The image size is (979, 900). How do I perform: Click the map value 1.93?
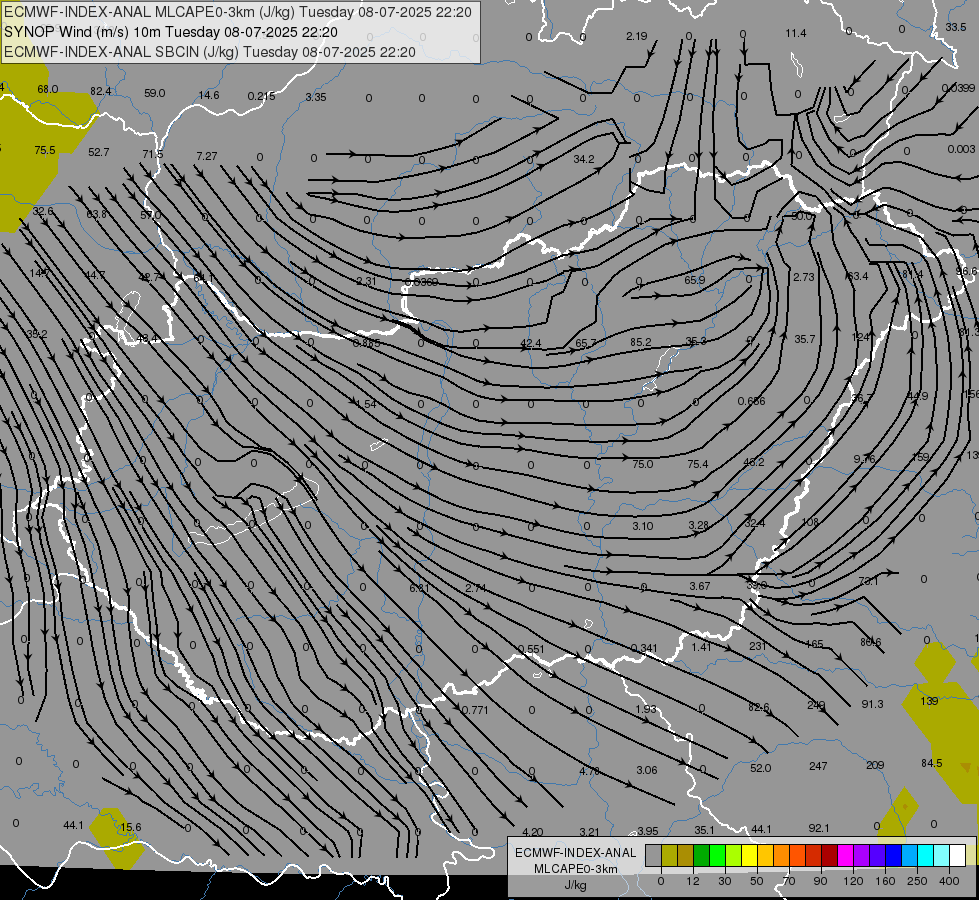646,709
